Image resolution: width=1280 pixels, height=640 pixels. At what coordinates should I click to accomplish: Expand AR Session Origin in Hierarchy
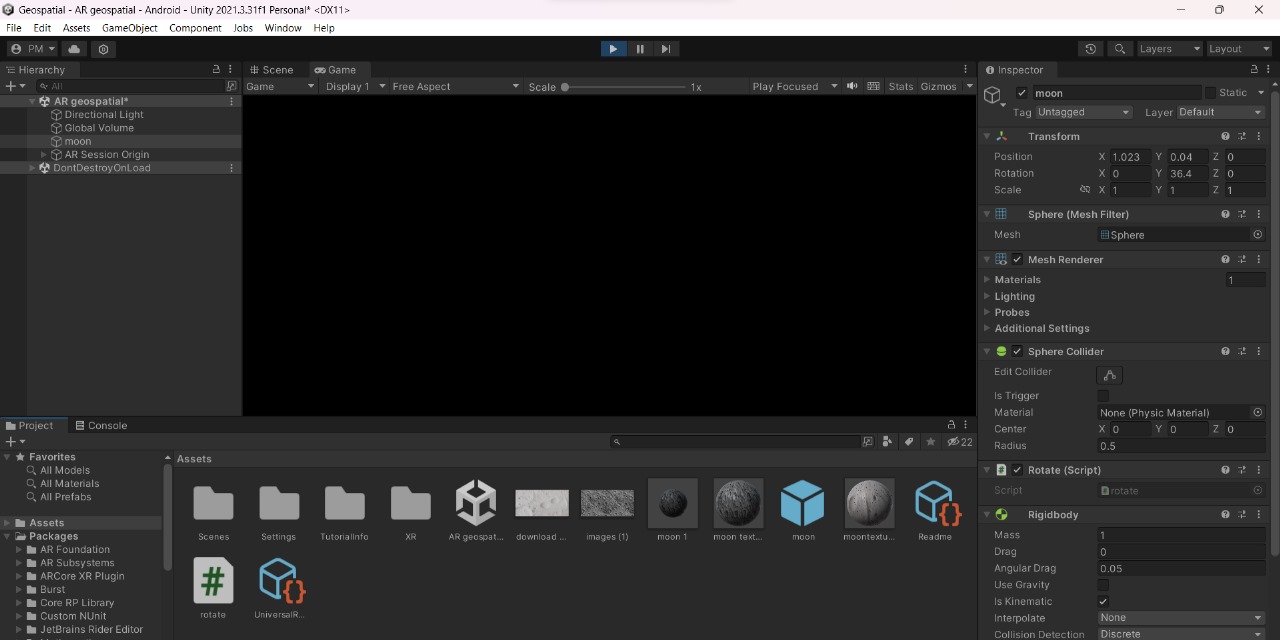tap(43, 155)
